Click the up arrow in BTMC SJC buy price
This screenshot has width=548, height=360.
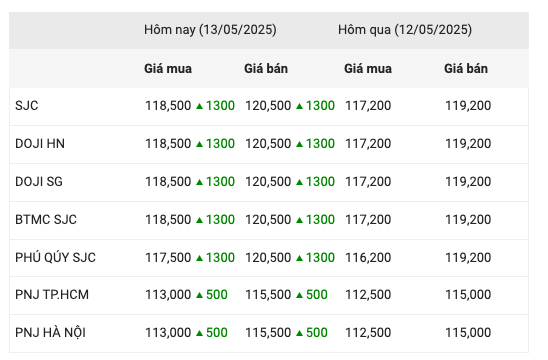(x=200, y=220)
